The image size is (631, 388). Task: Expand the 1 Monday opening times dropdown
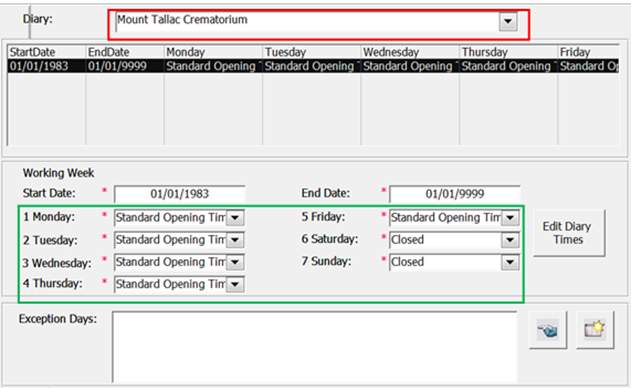[235, 218]
